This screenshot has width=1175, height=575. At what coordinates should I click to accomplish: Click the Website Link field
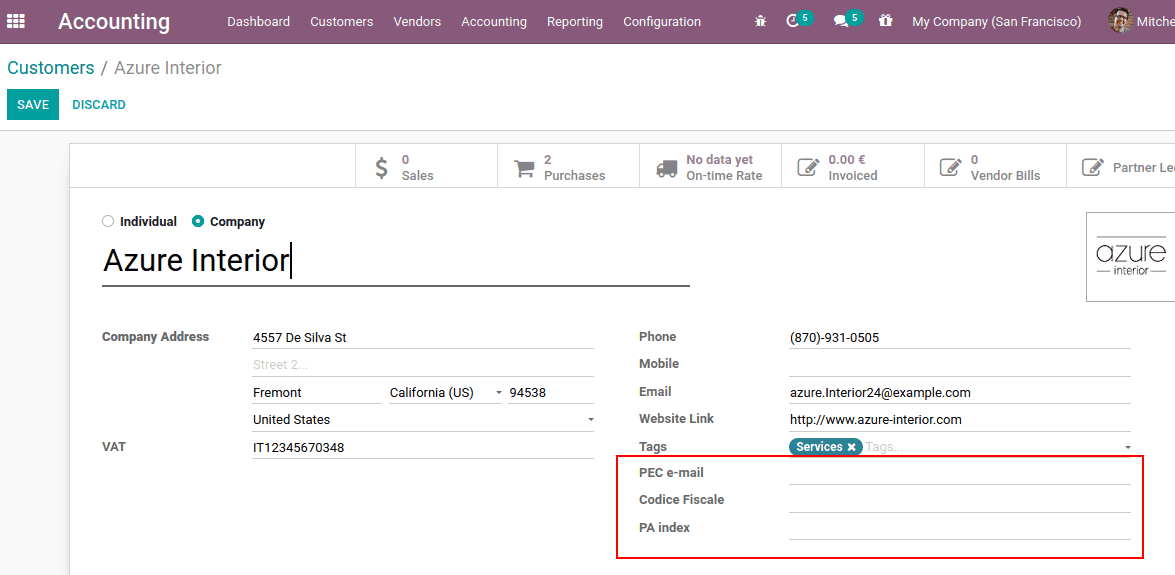pos(959,420)
